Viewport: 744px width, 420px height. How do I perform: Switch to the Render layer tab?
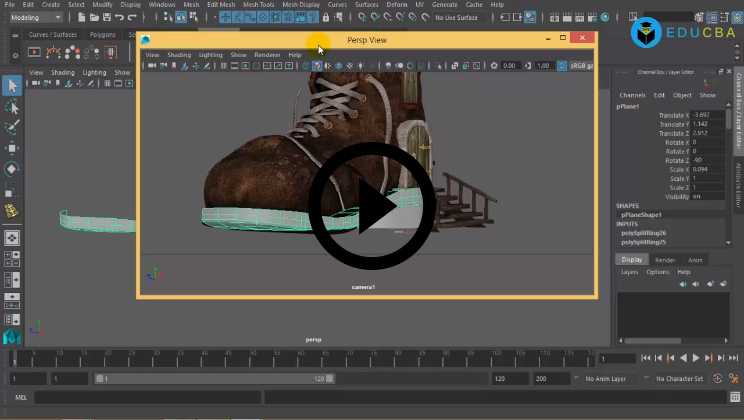665,259
